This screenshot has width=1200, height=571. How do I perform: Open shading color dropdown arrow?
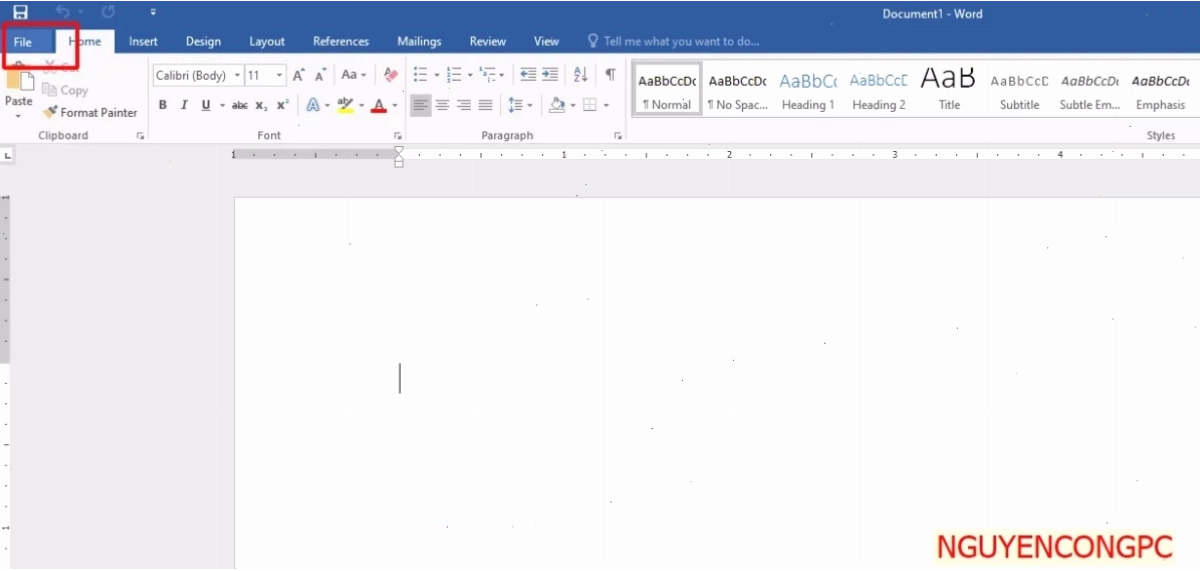tap(573, 105)
